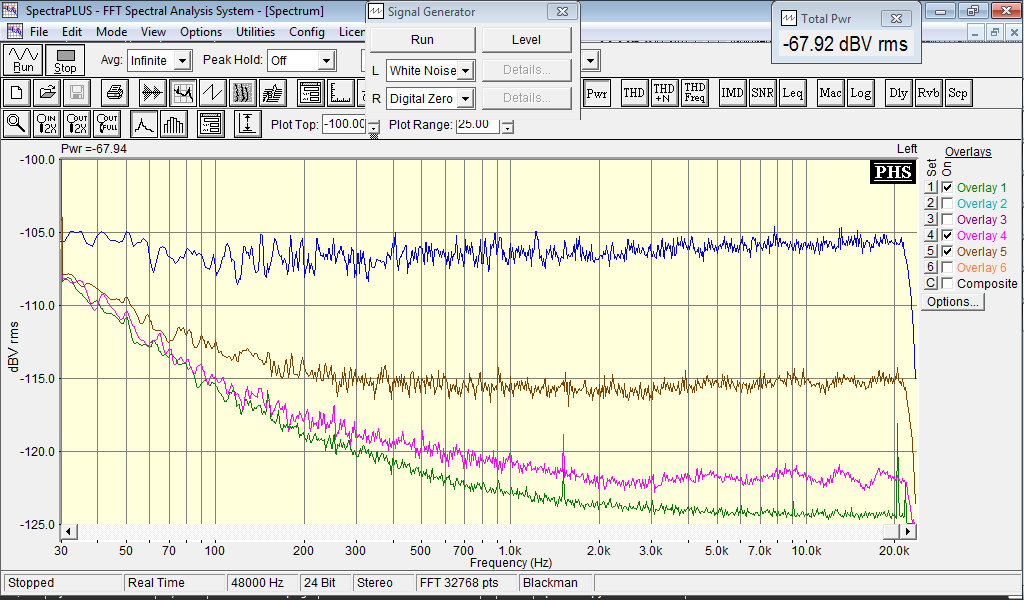1024x600 pixels.
Task: Open the Mac macro utility
Action: (x=830, y=93)
